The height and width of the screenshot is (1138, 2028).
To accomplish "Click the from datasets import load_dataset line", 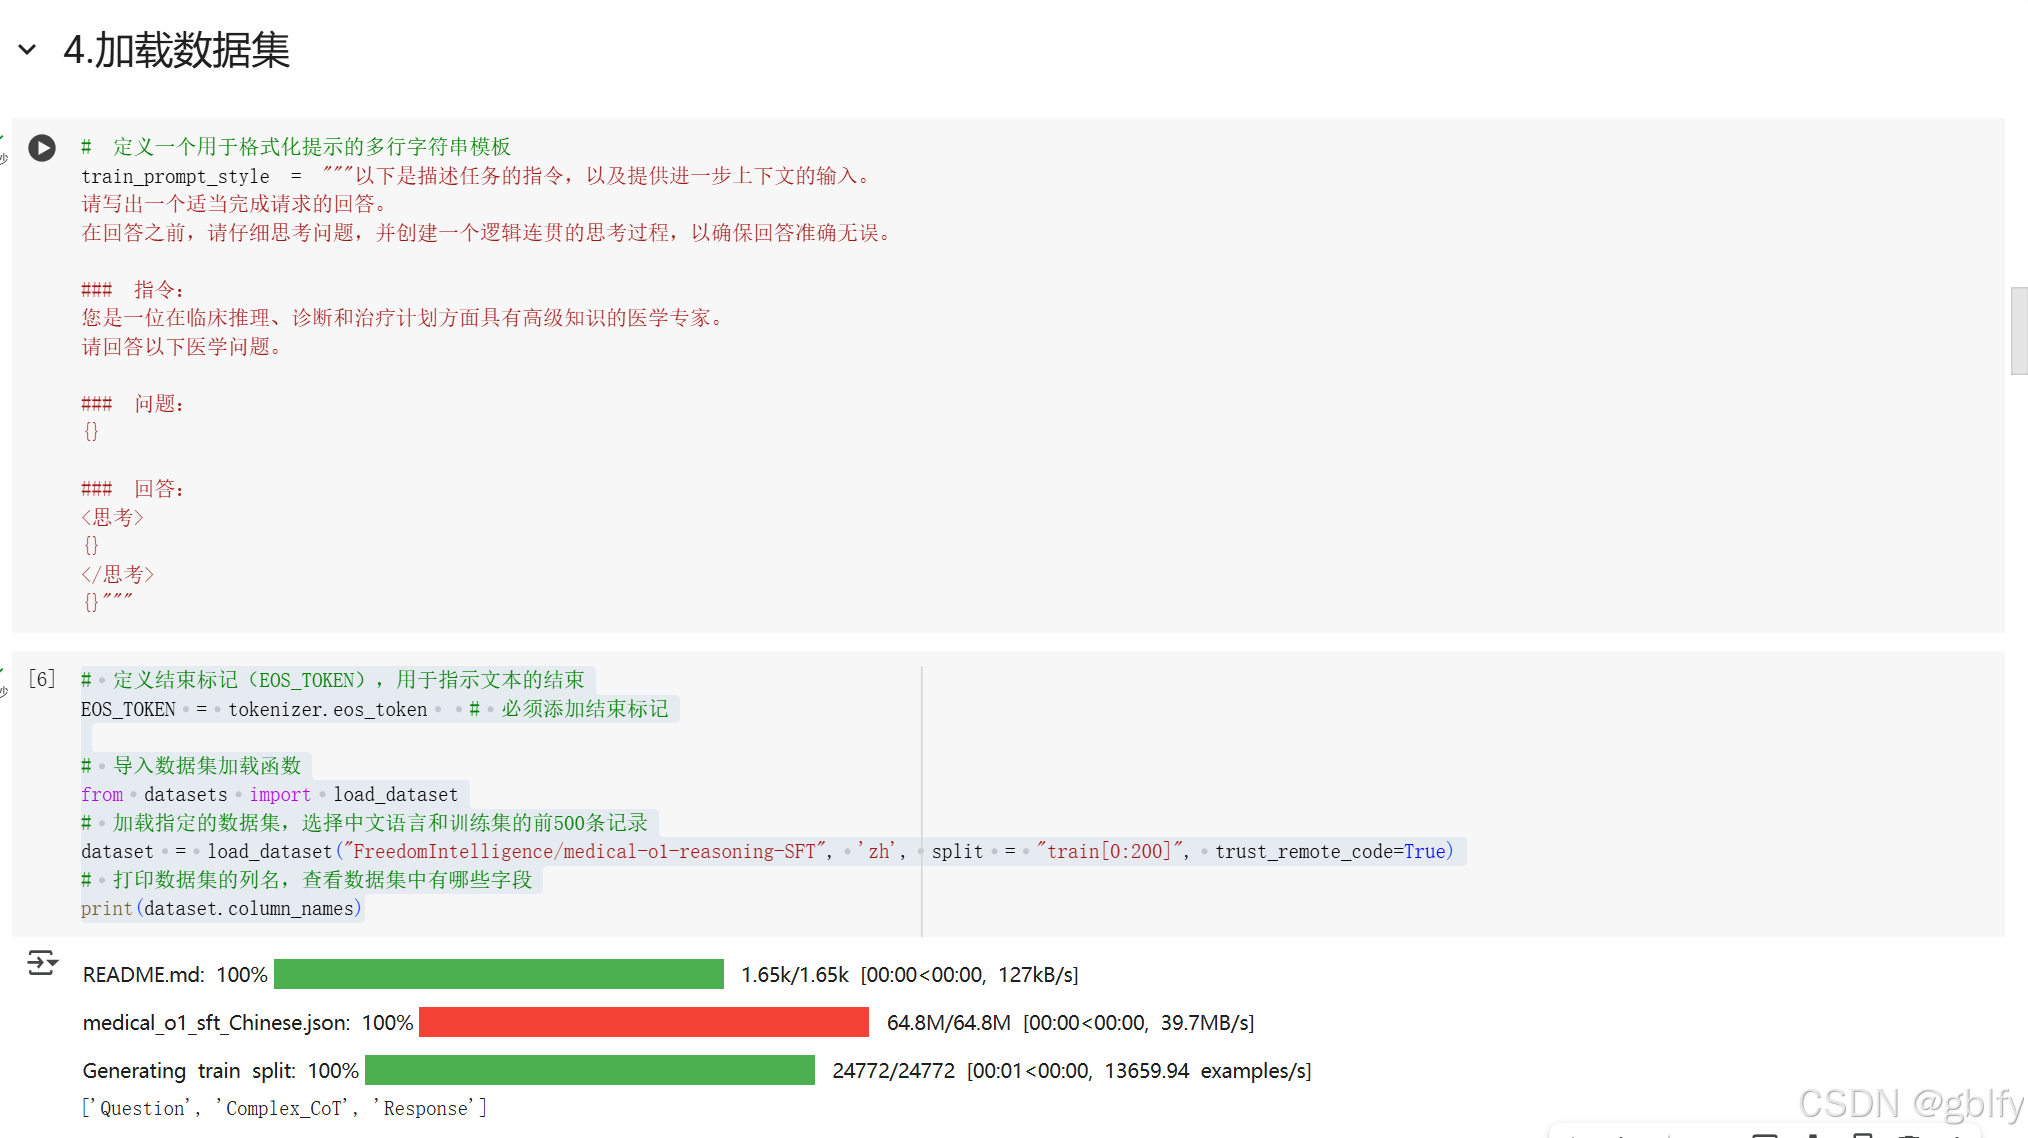I will pos(269,794).
